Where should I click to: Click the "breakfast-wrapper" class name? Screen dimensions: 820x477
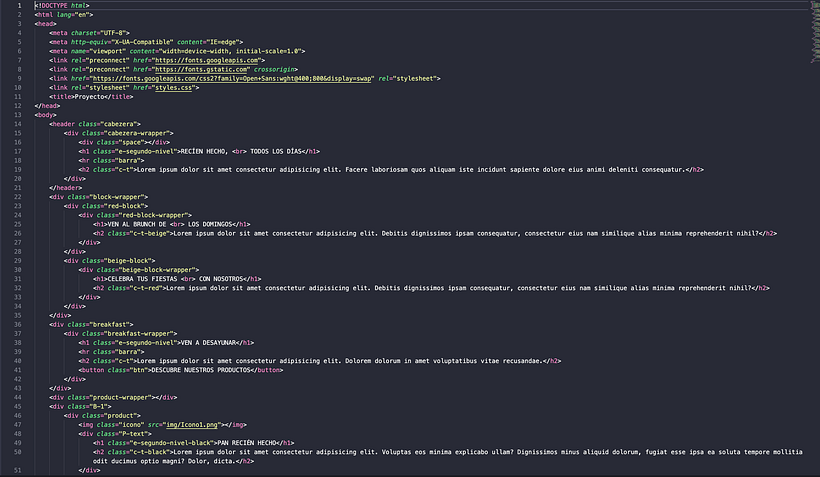(139, 334)
